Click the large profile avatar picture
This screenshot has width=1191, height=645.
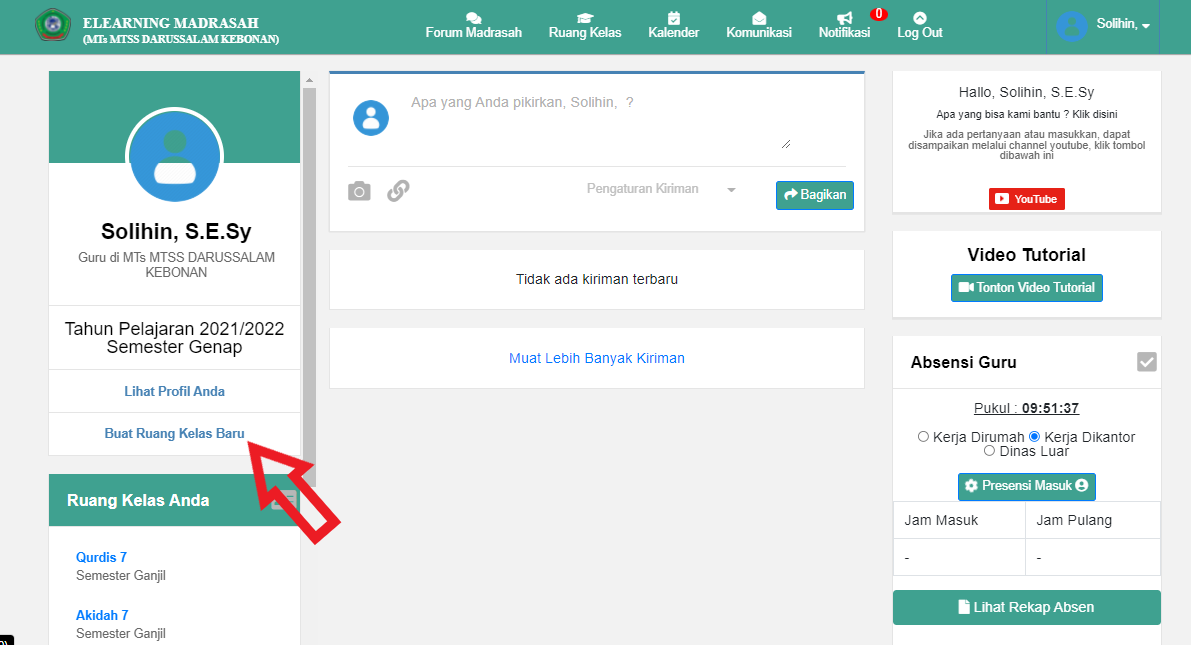coord(174,157)
